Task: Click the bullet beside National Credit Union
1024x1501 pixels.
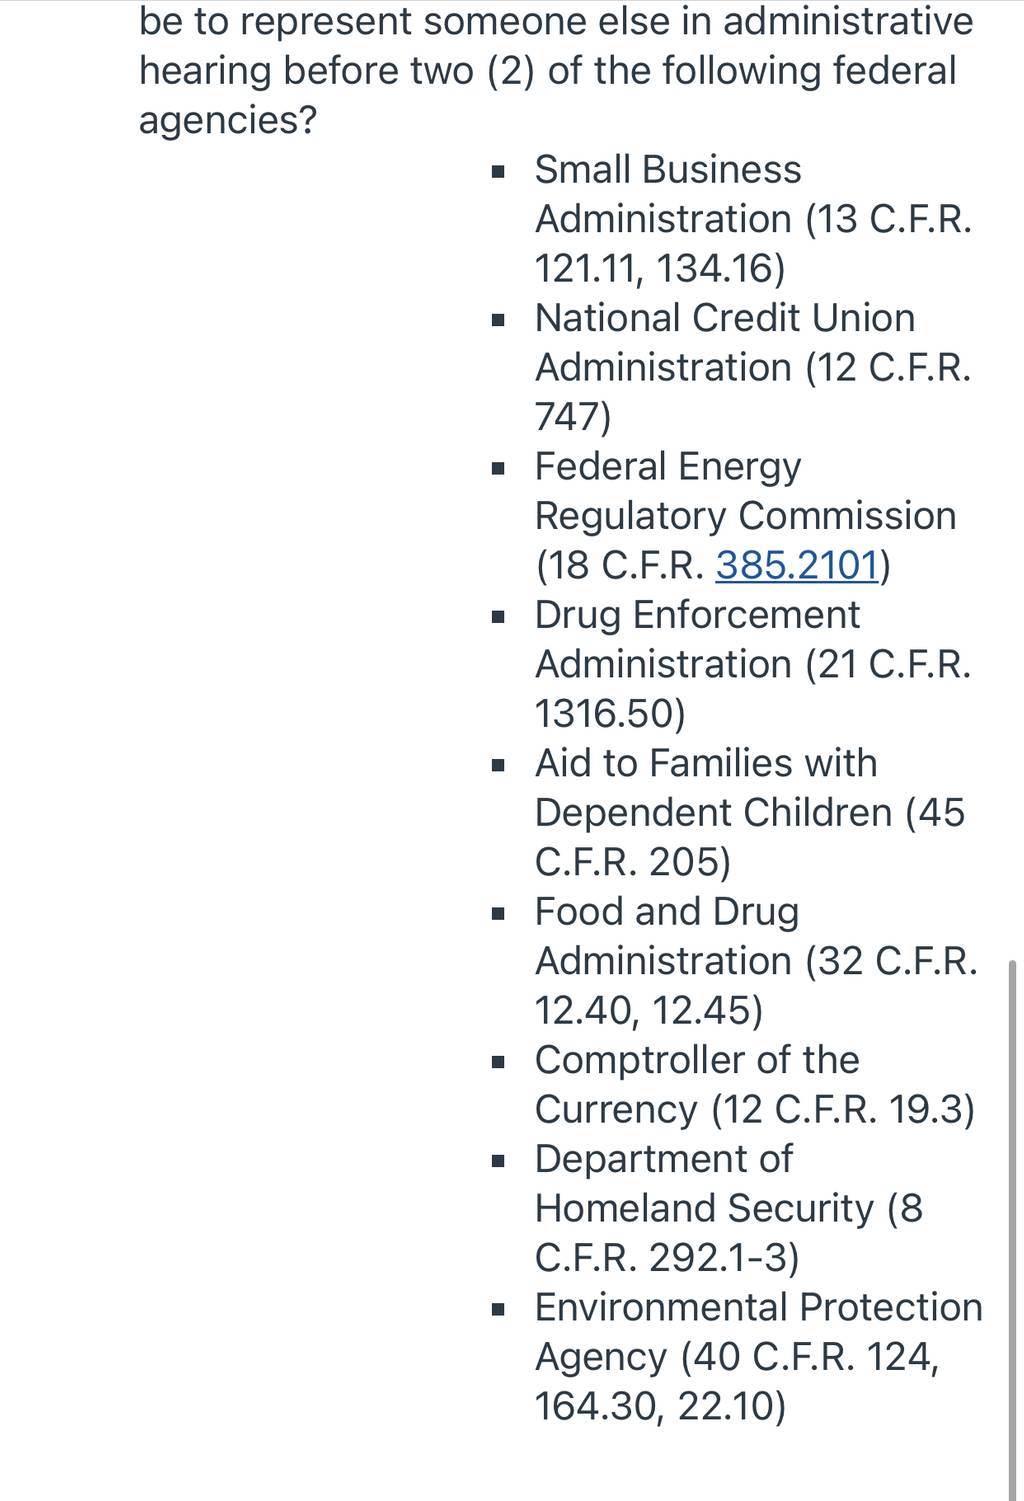Action: pyautogui.click(x=498, y=320)
